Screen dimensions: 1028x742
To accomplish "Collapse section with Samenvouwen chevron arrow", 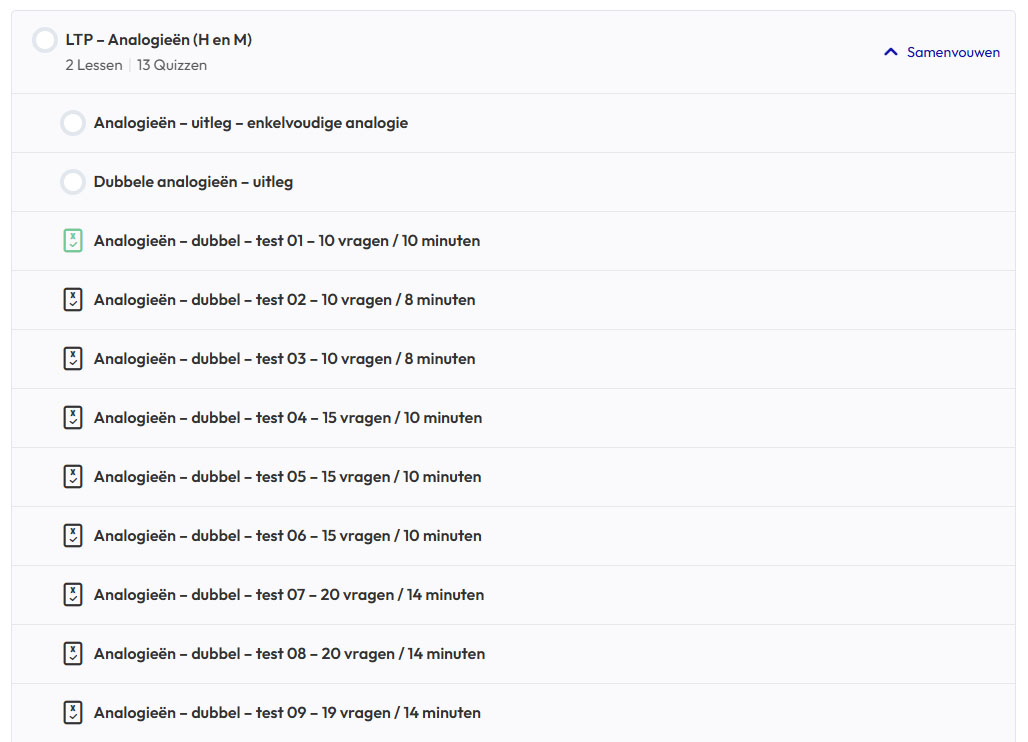I will (x=891, y=52).
